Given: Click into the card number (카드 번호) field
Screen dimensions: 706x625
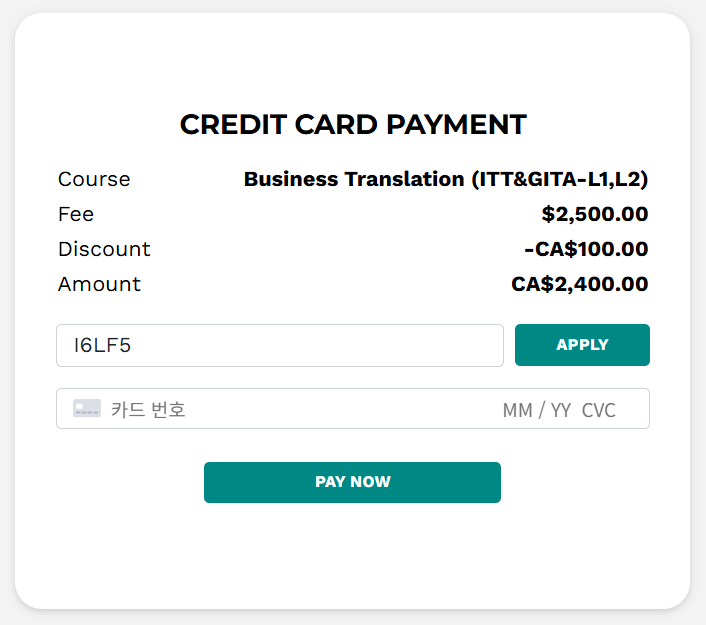Looking at the screenshot, I should [x=250, y=410].
